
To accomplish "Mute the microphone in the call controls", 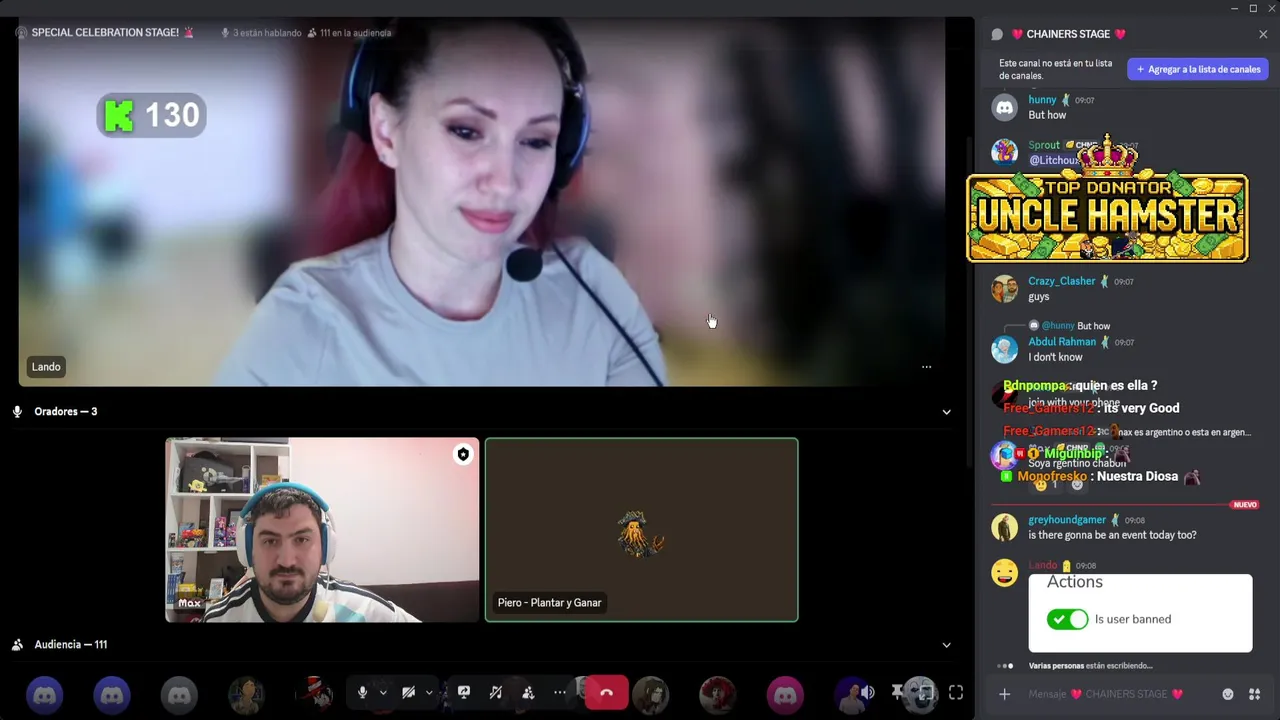I will 362,692.
